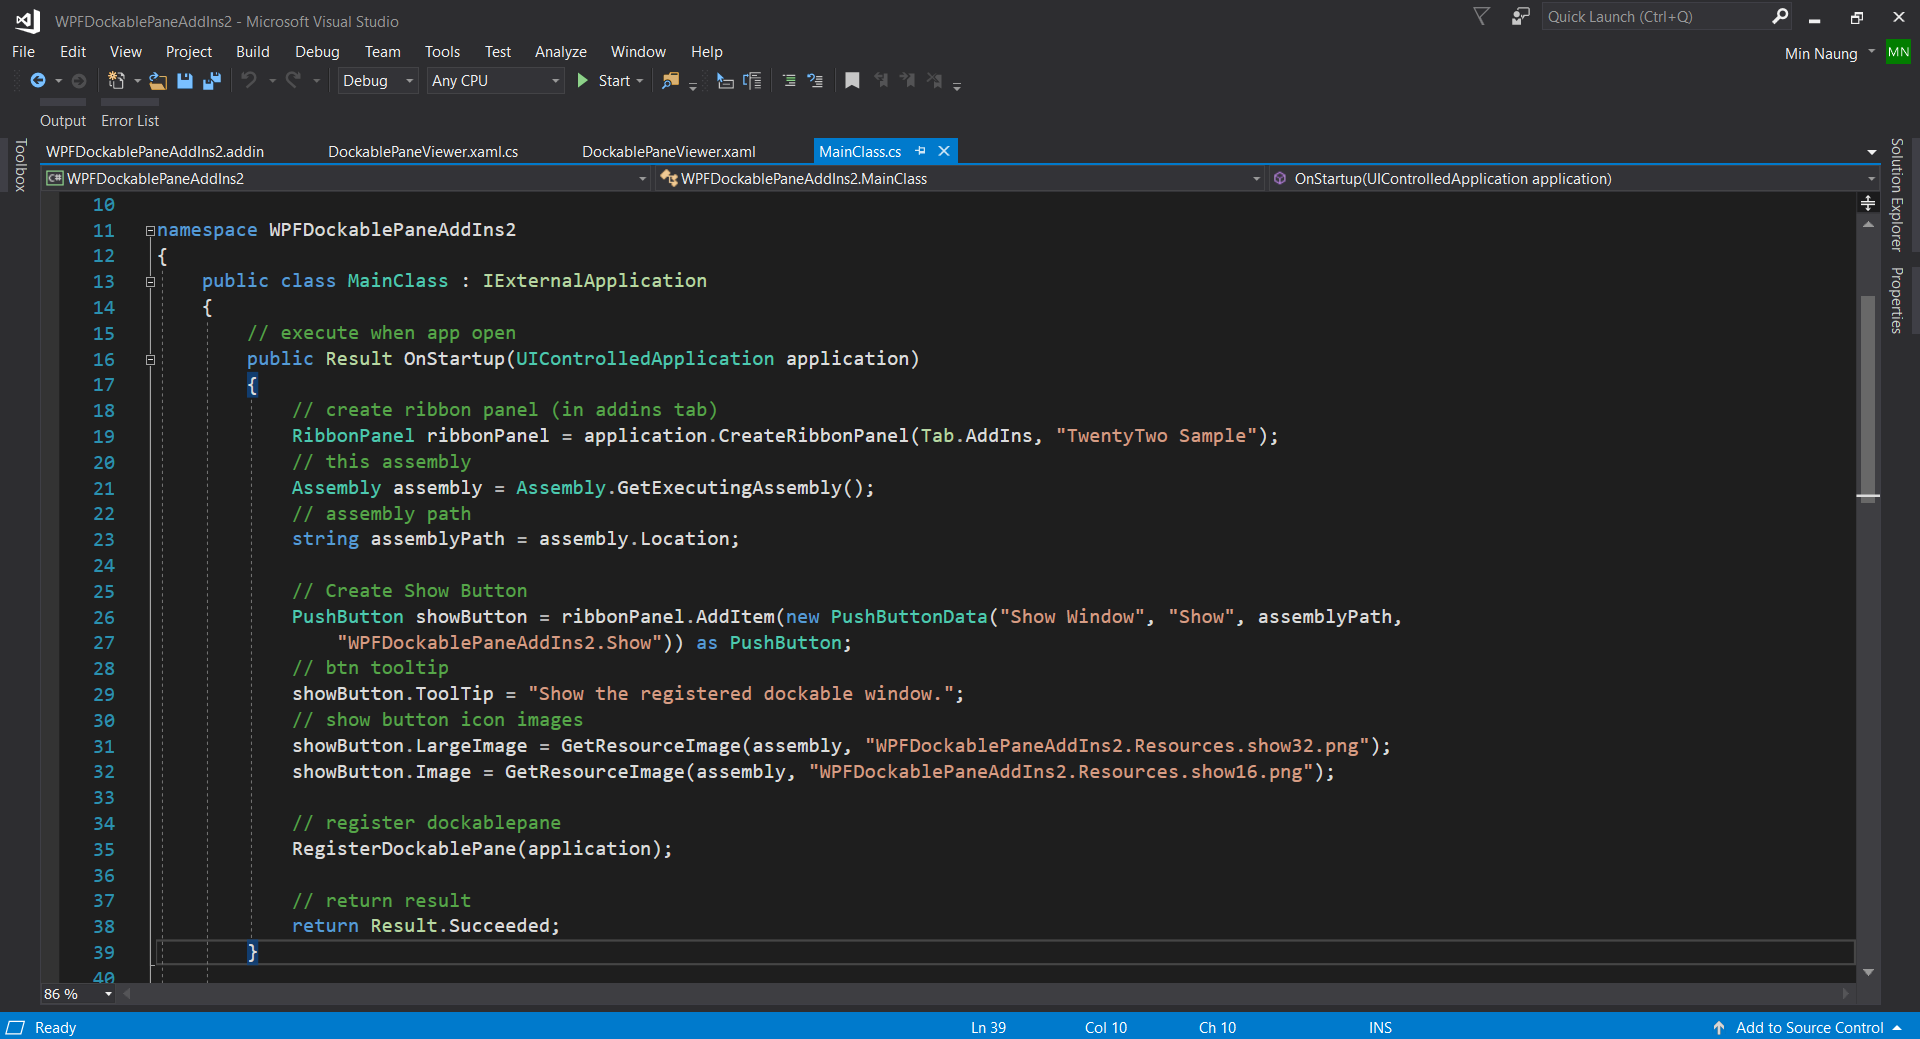1920x1039 pixels.
Task: Collapse the OnStartup method with its outlining box
Action: (x=150, y=360)
